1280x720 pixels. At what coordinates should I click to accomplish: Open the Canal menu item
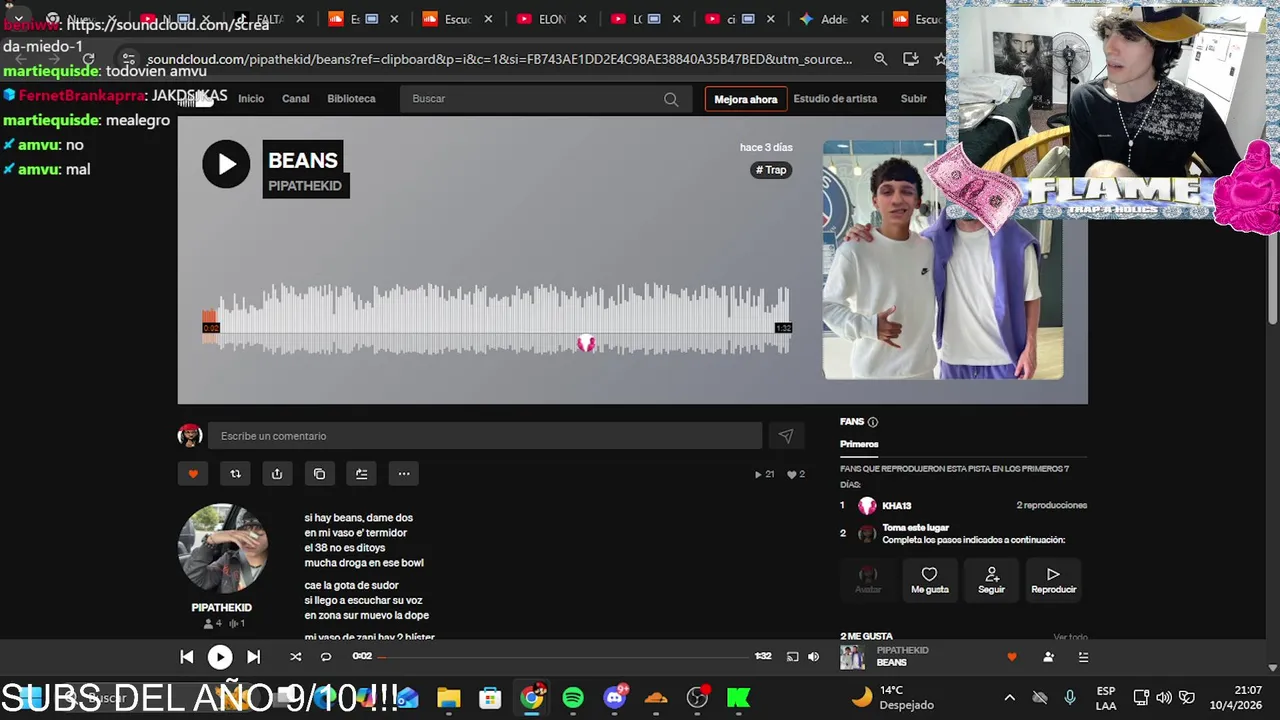tap(295, 99)
